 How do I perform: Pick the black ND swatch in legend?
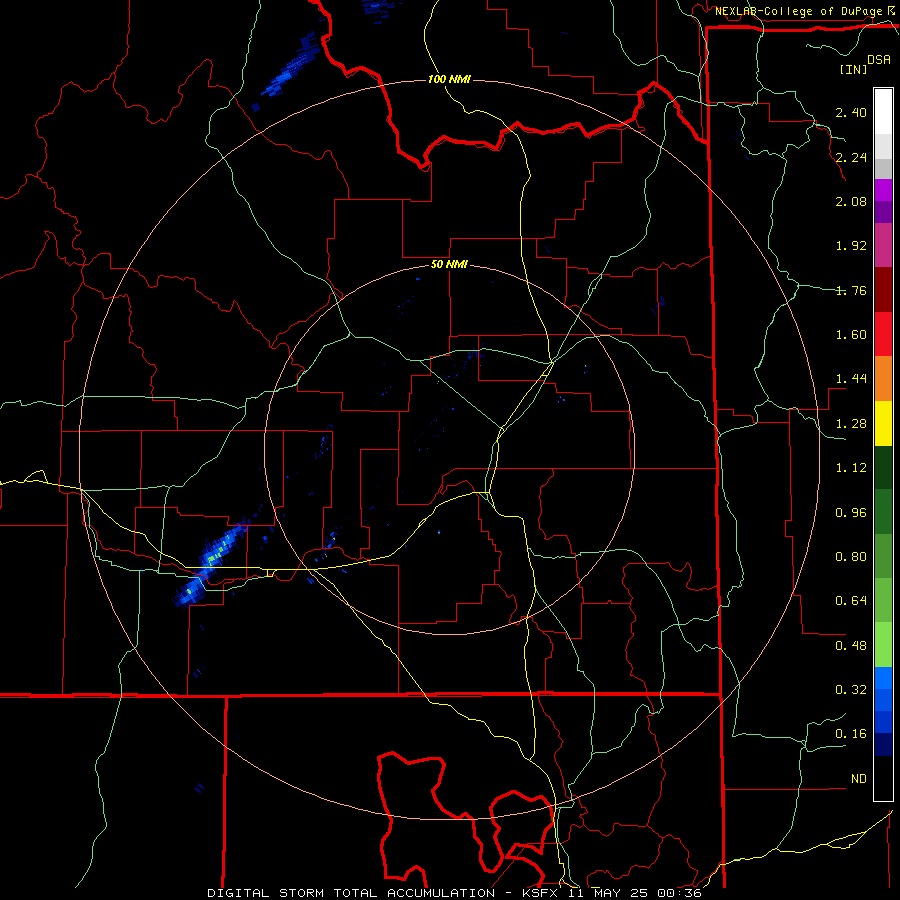tap(883, 778)
